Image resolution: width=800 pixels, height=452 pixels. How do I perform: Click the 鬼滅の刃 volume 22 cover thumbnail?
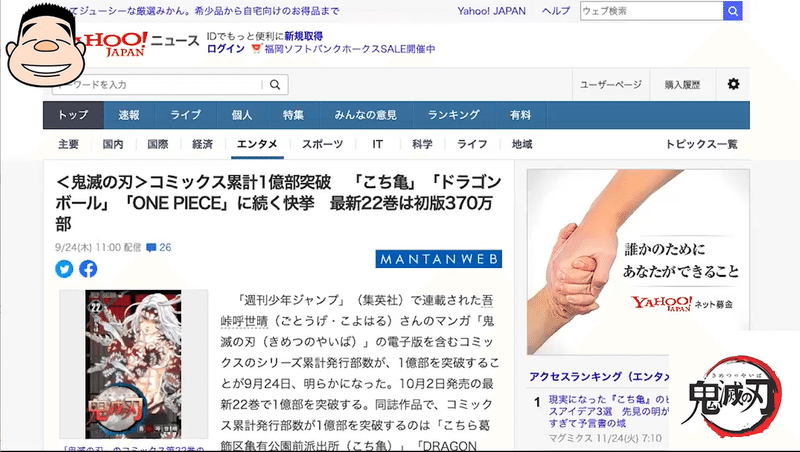(x=133, y=364)
